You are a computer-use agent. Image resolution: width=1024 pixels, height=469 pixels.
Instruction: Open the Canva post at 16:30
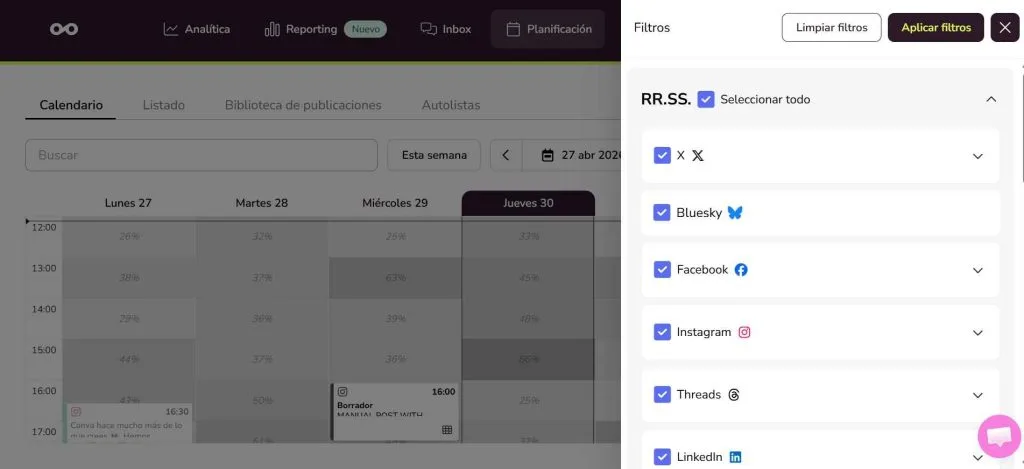[x=129, y=423]
